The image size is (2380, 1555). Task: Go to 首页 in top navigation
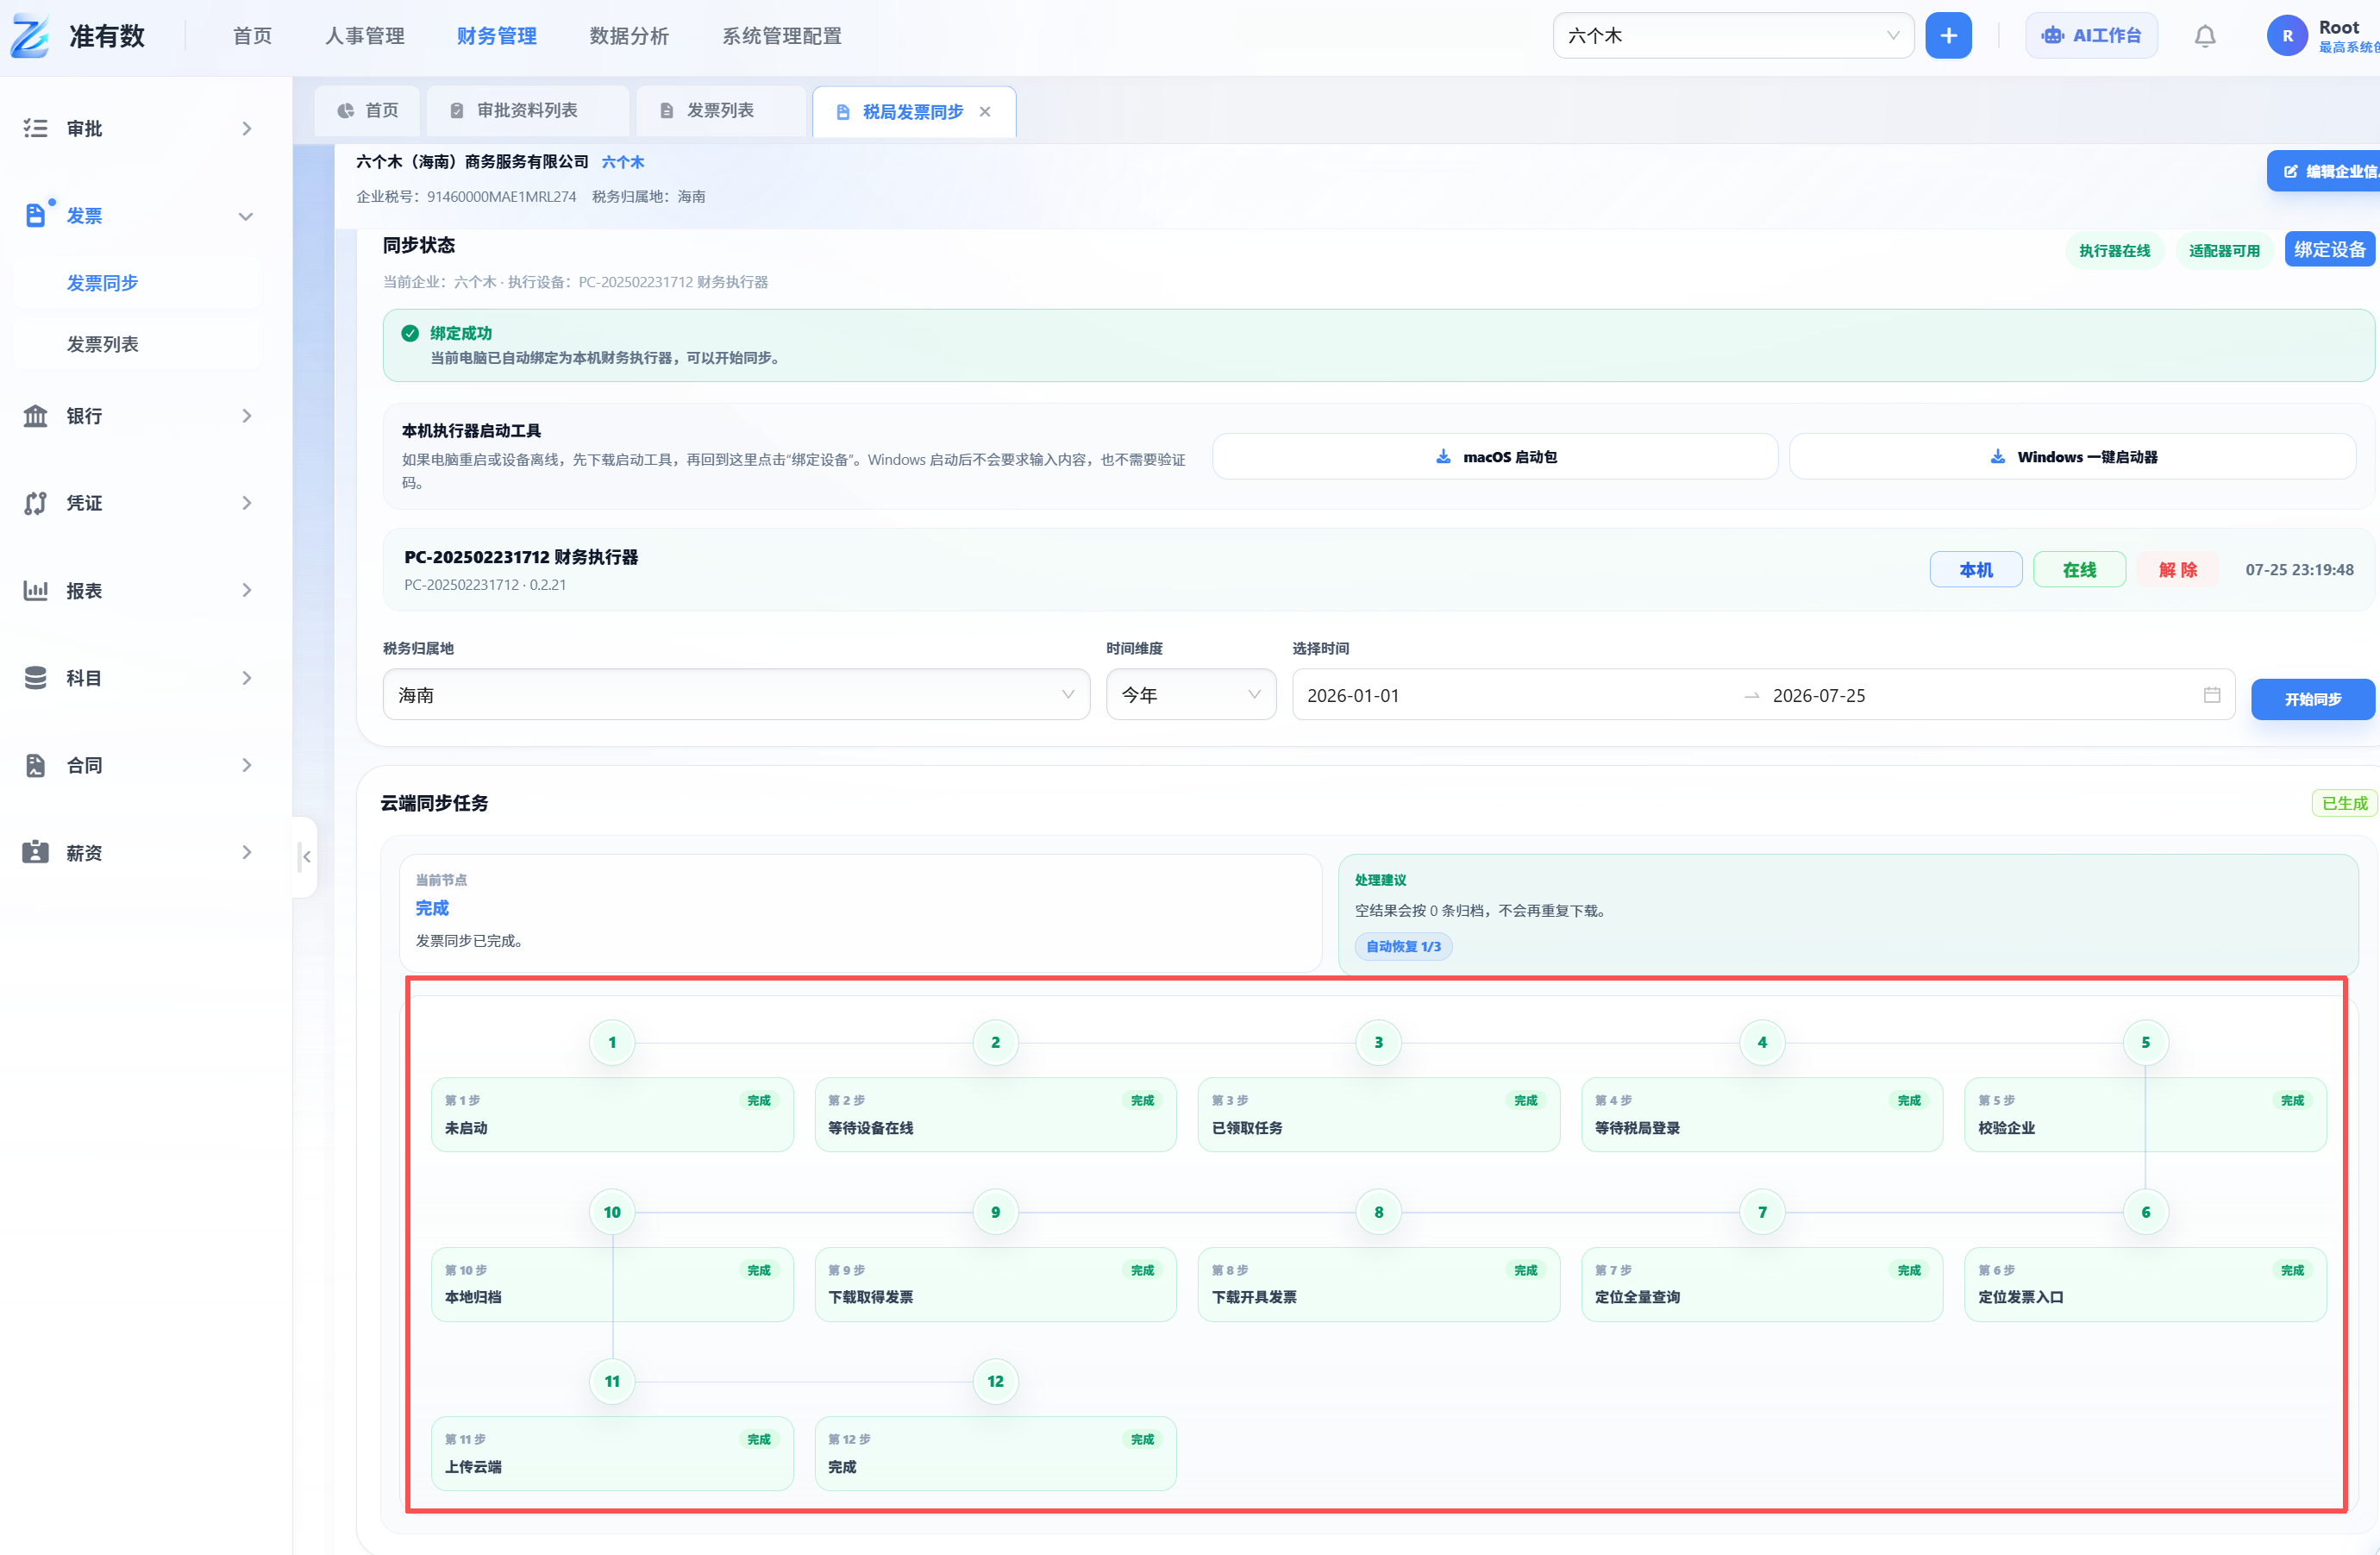tap(252, 36)
